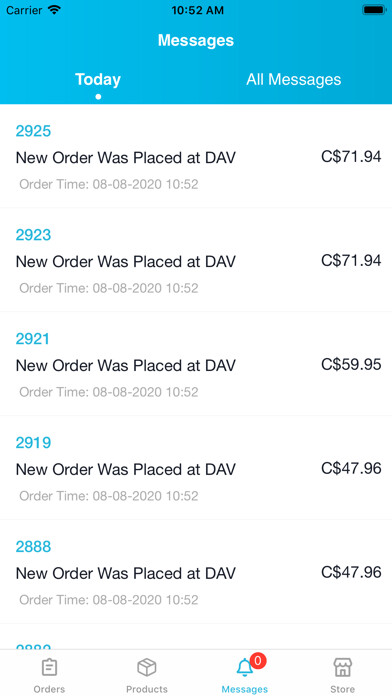Tap the Store tab label
Screen dimensions: 392x696
(343, 689)
